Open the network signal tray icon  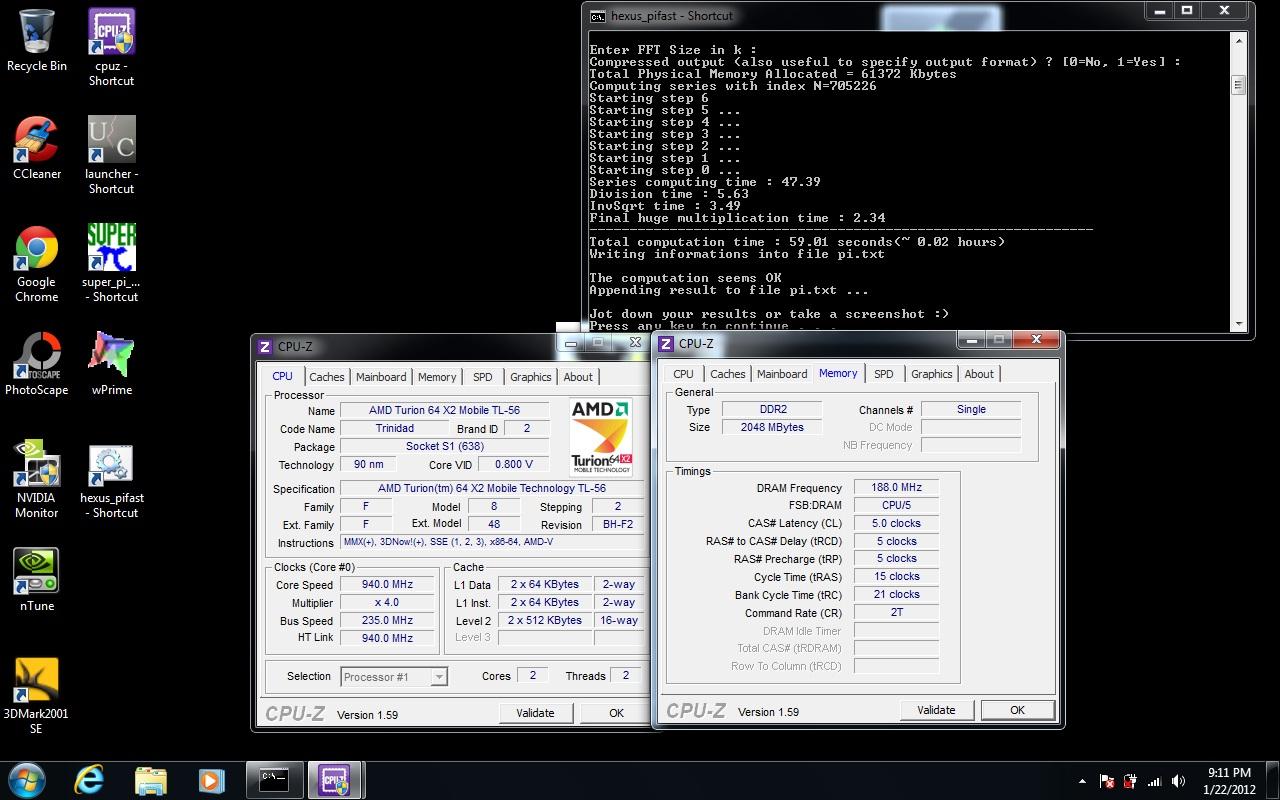tap(1156, 781)
